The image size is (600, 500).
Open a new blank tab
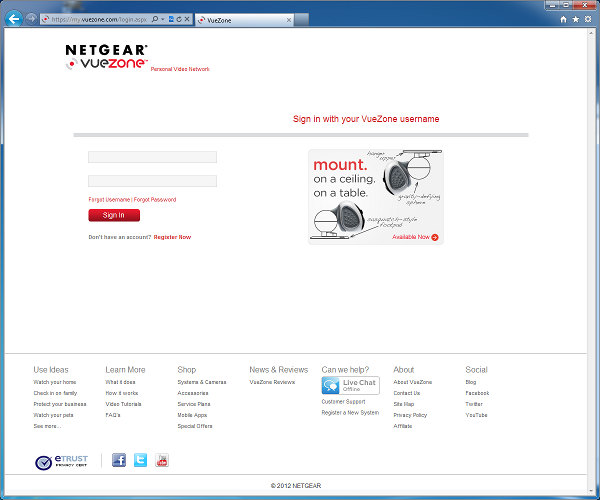coord(302,20)
